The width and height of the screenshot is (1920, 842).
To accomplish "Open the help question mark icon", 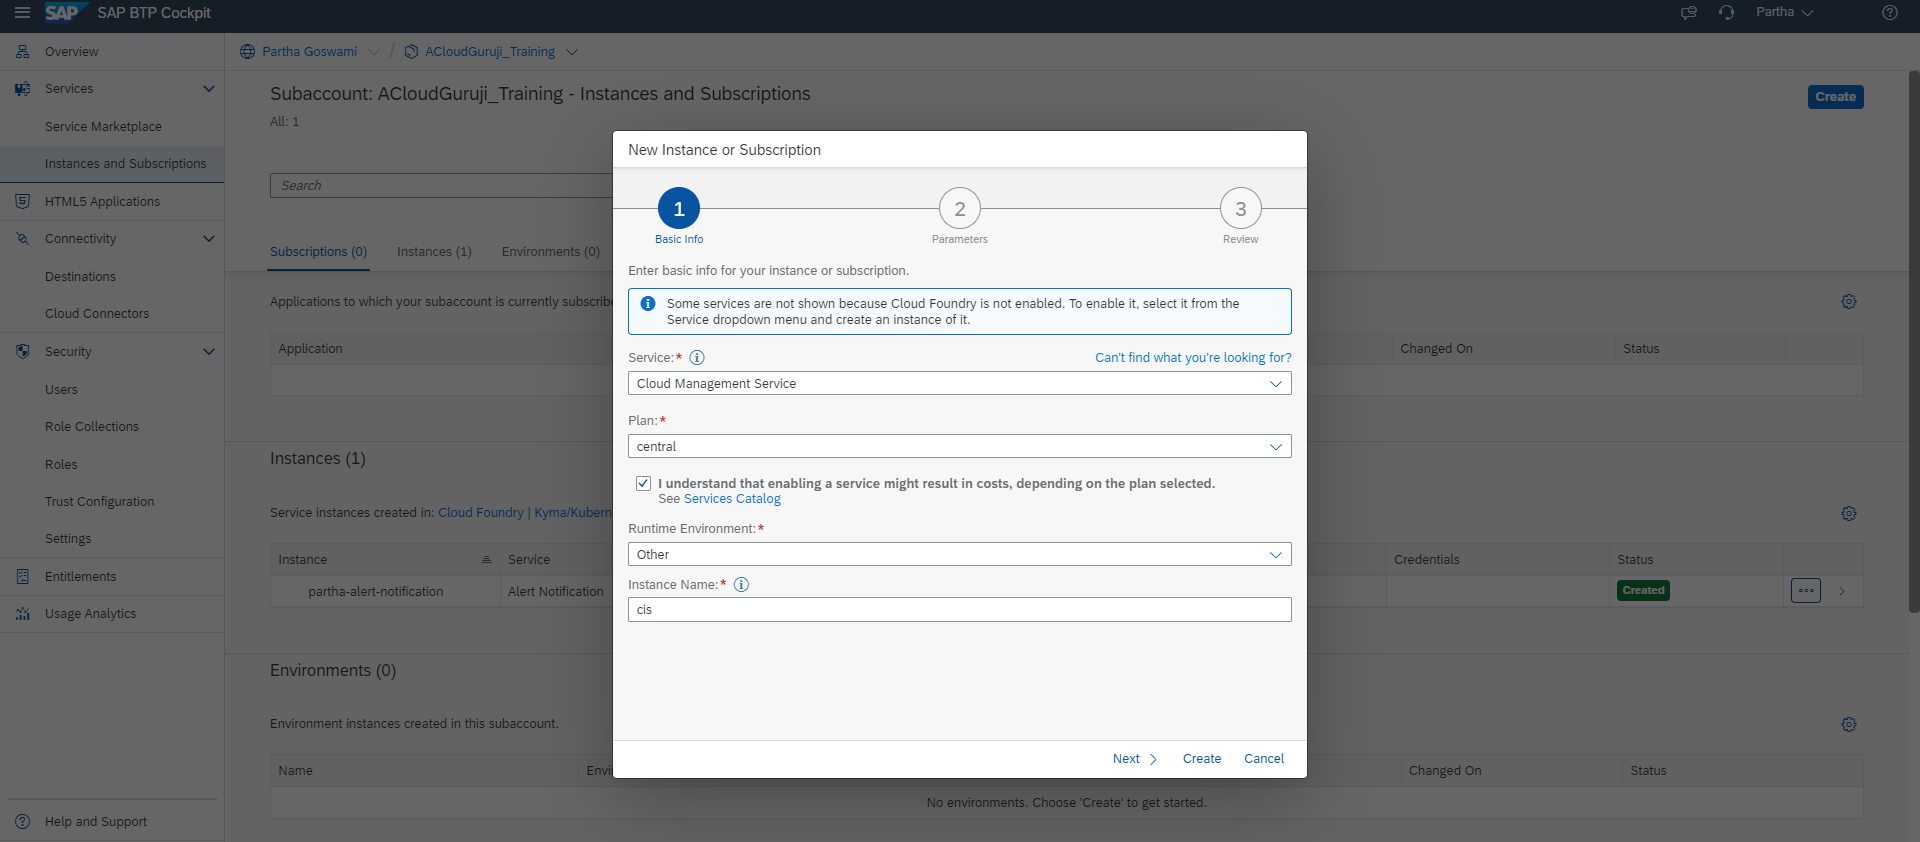I will point(1889,13).
